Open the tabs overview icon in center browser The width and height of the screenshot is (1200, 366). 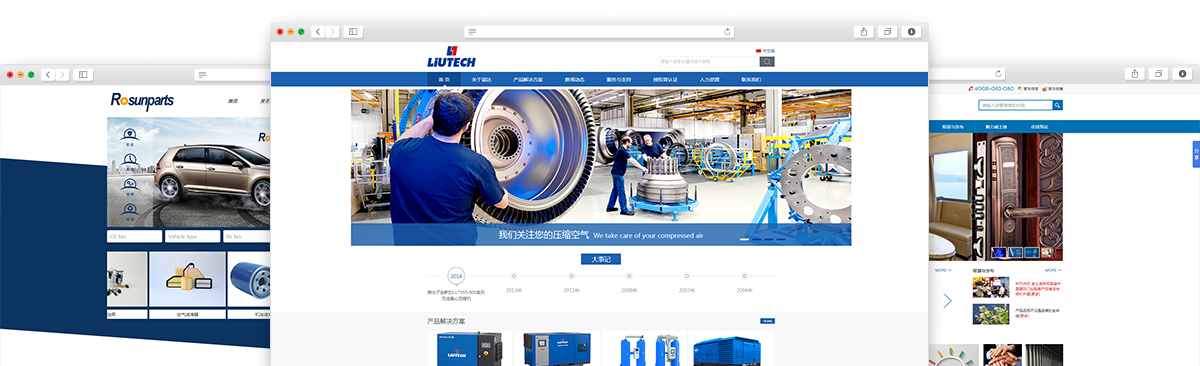[887, 32]
